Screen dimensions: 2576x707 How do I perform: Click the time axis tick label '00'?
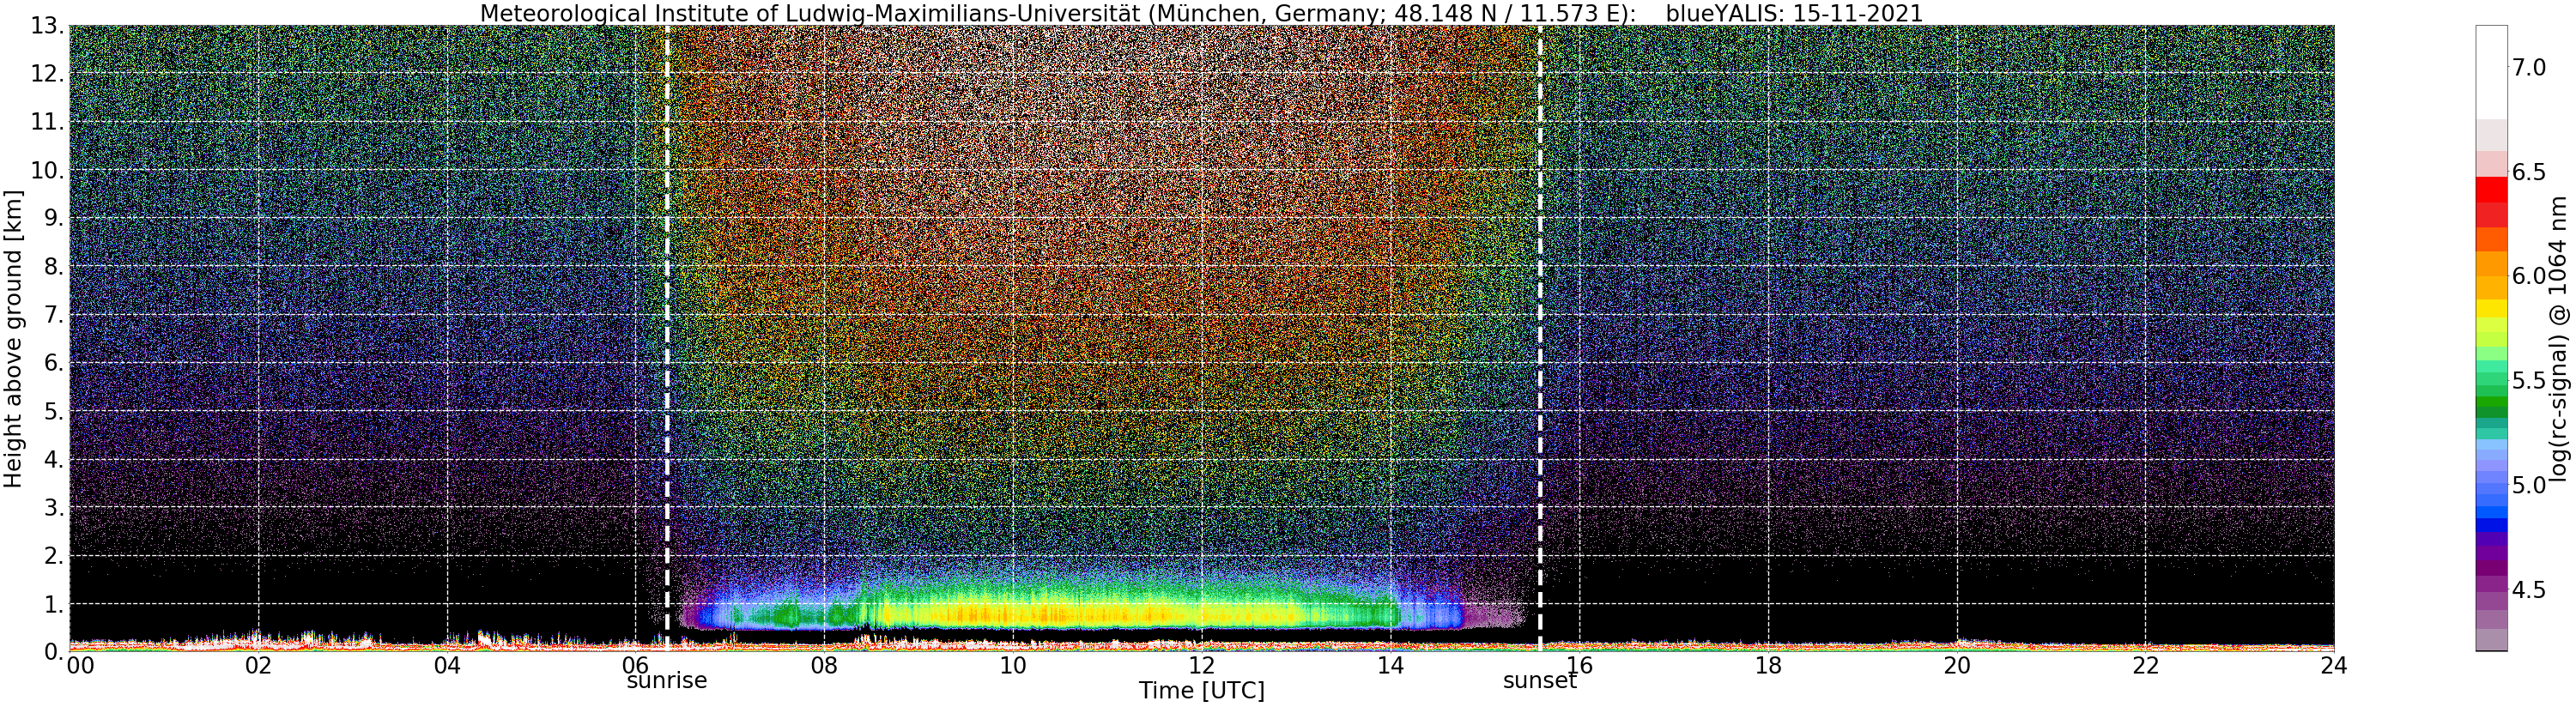(79, 665)
